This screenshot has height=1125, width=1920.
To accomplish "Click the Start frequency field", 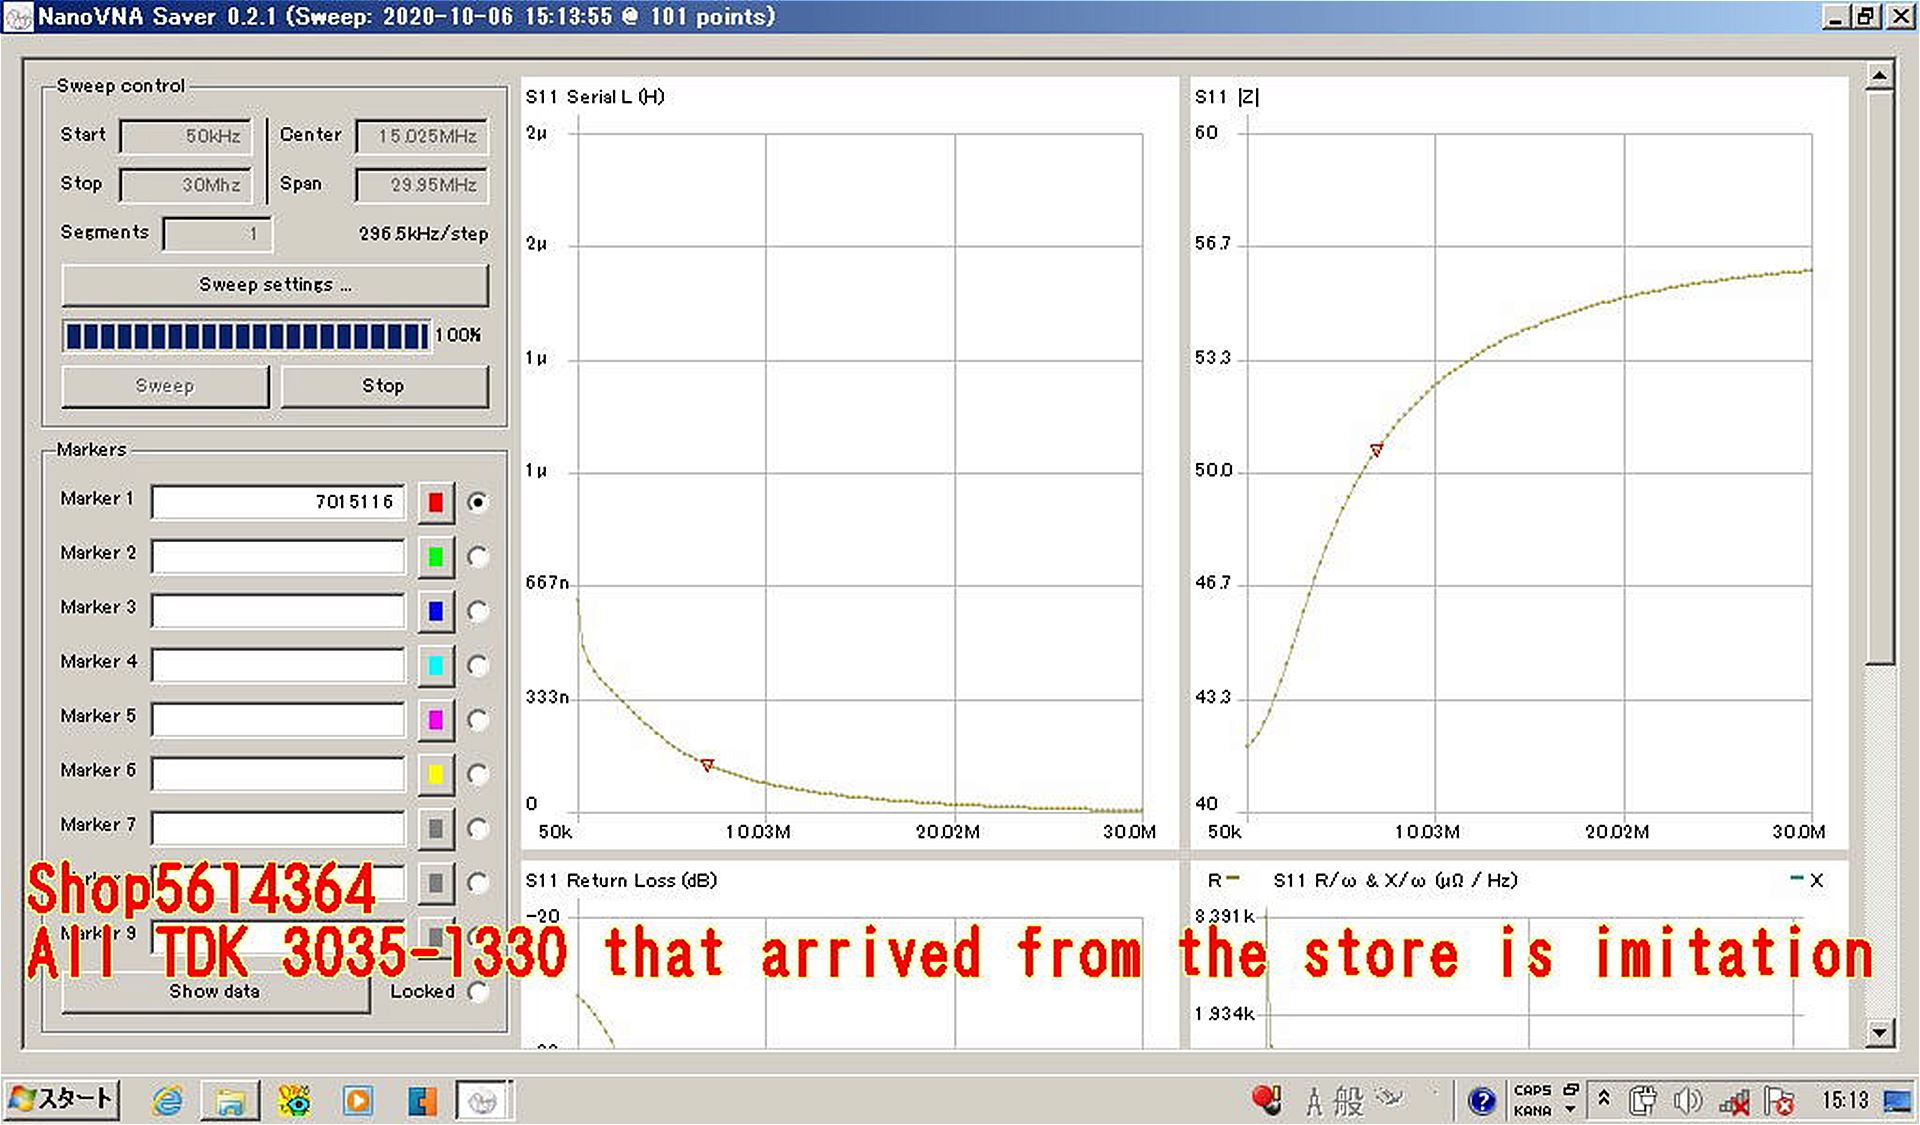I will click(185, 136).
